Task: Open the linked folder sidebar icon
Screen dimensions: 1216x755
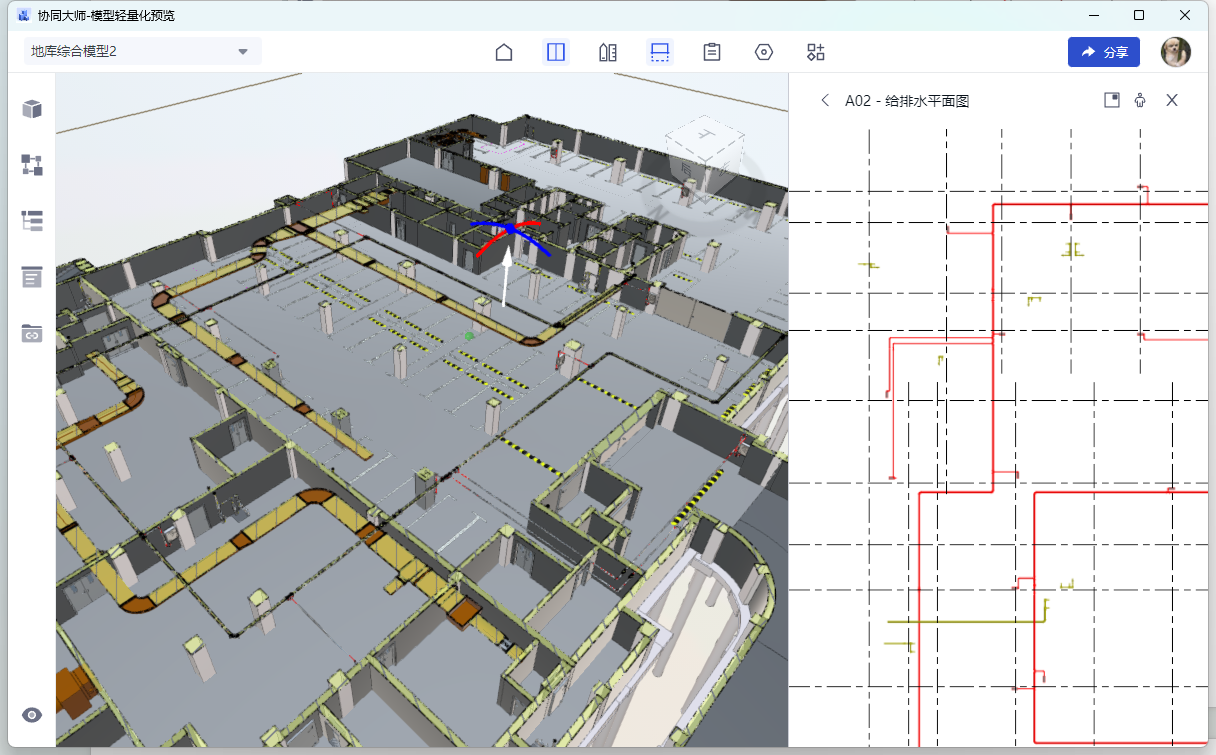Action: [32, 333]
